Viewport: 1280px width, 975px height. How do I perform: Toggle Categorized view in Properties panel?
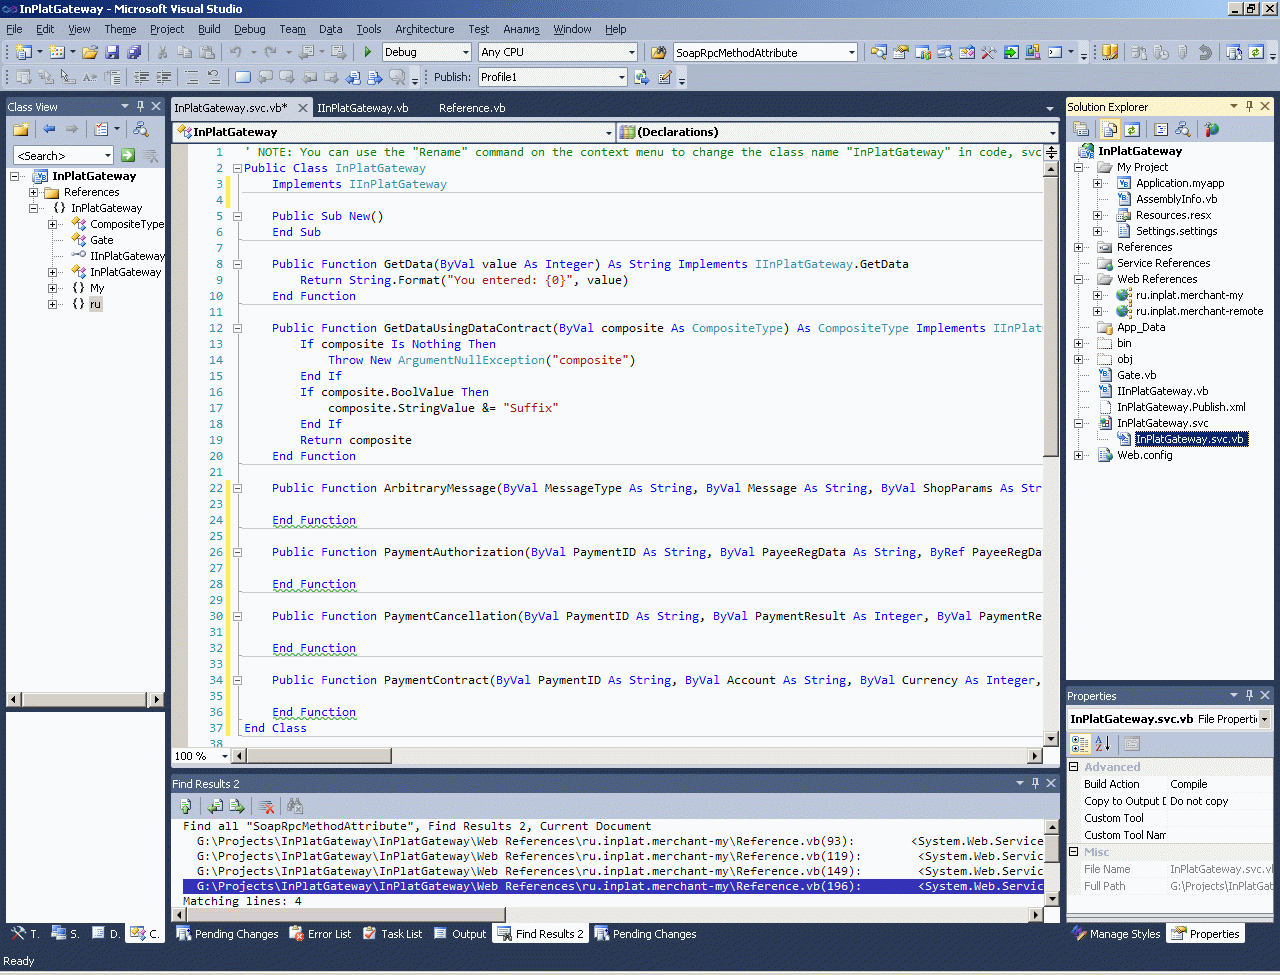point(1080,743)
